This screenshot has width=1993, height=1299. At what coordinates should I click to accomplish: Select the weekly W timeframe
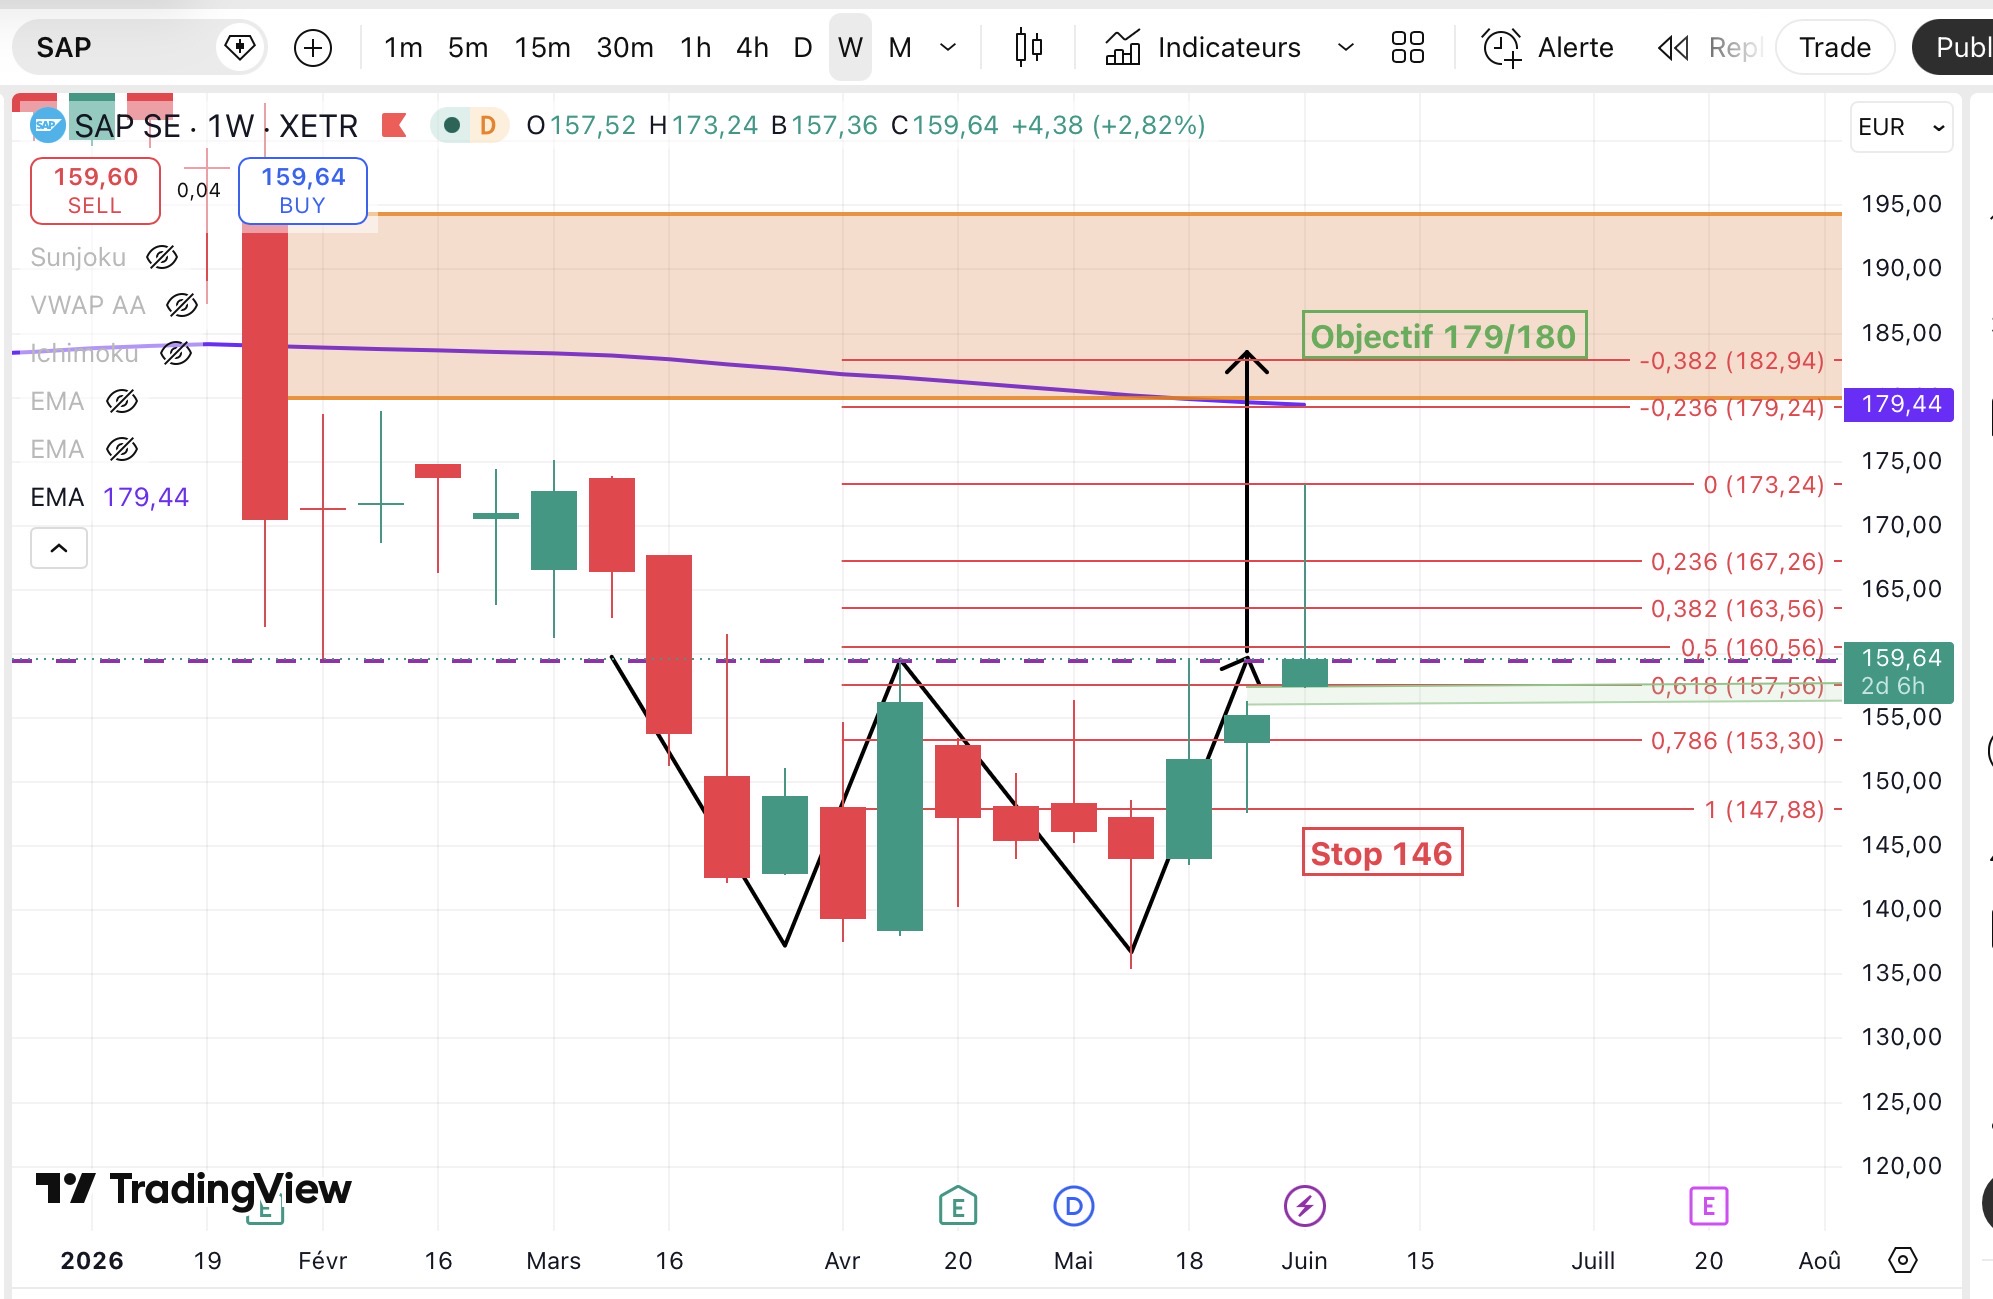coord(850,47)
